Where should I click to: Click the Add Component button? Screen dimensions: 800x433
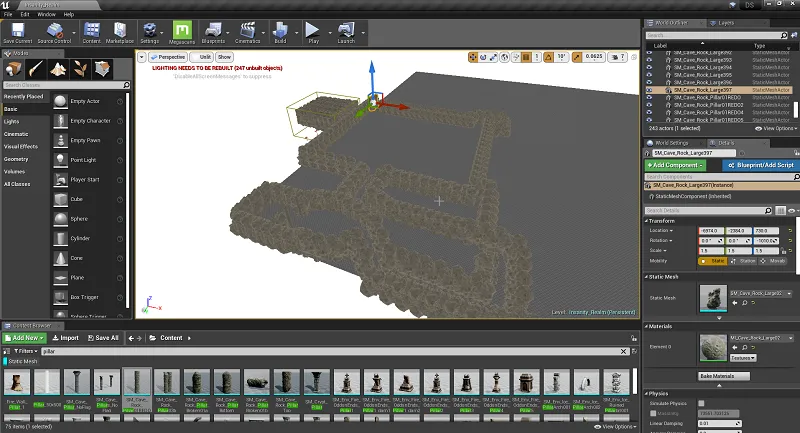675,165
